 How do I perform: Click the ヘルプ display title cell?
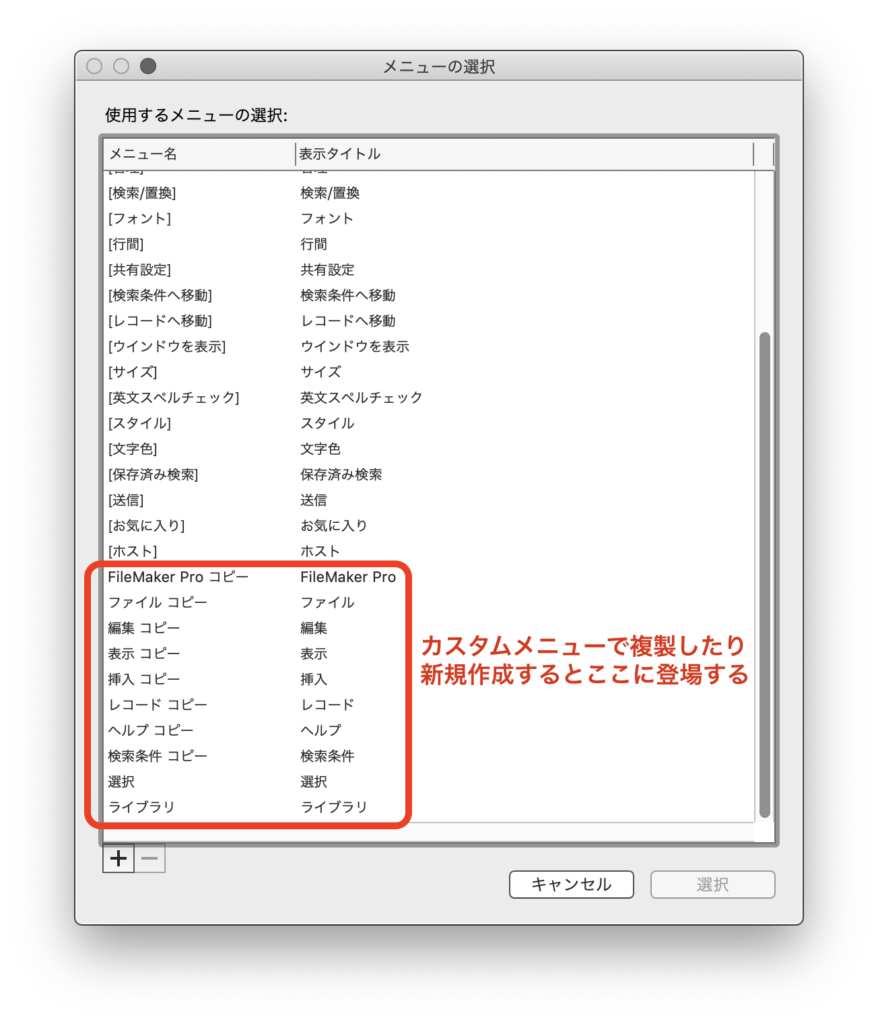(321, 730)
